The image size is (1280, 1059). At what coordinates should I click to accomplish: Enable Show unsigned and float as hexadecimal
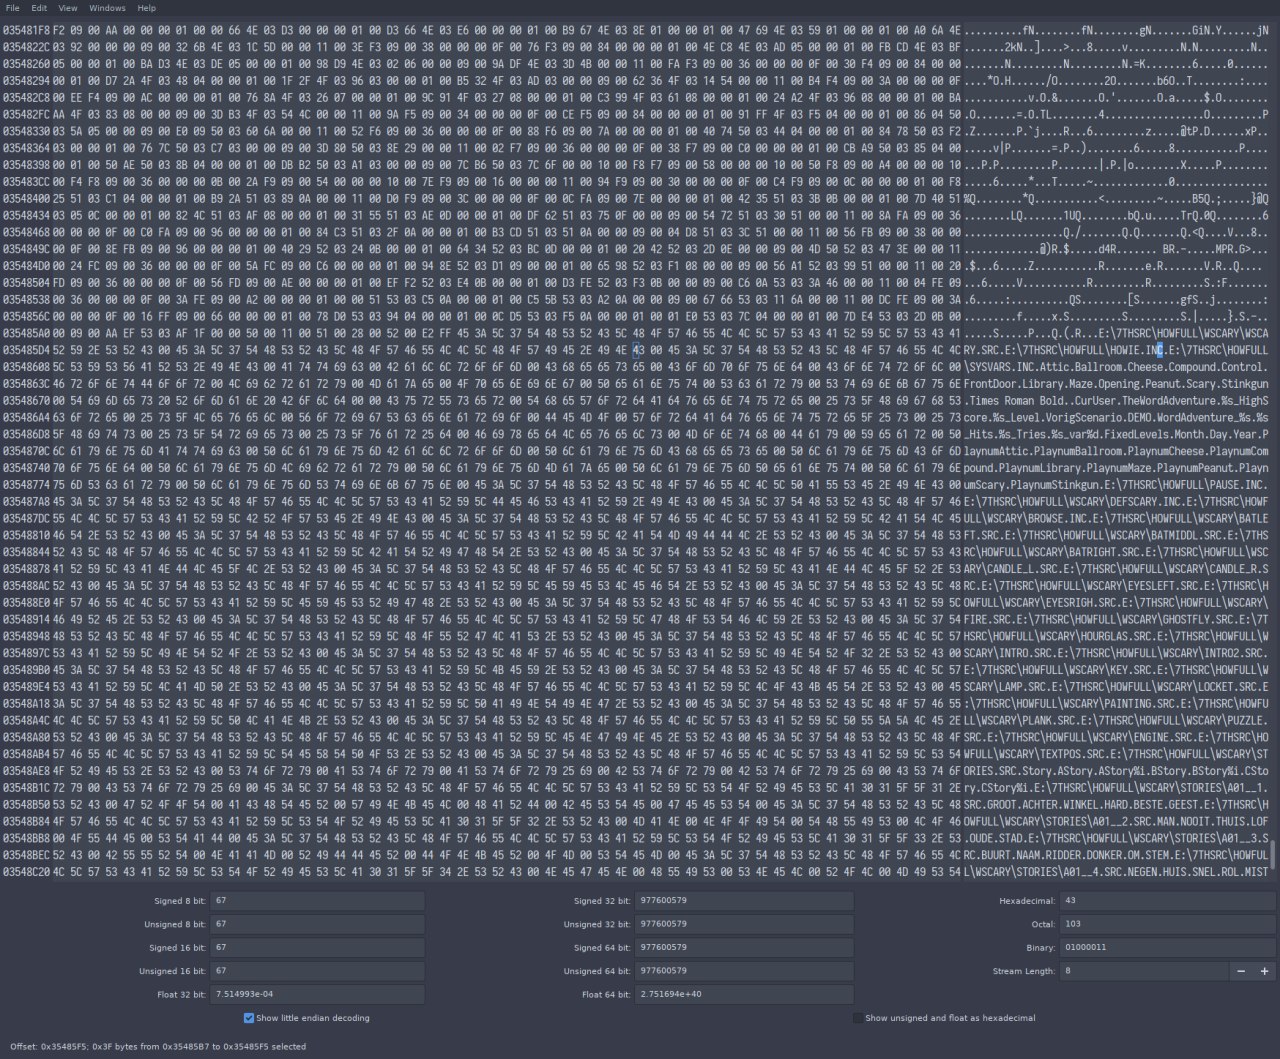tap(858, 1018)
